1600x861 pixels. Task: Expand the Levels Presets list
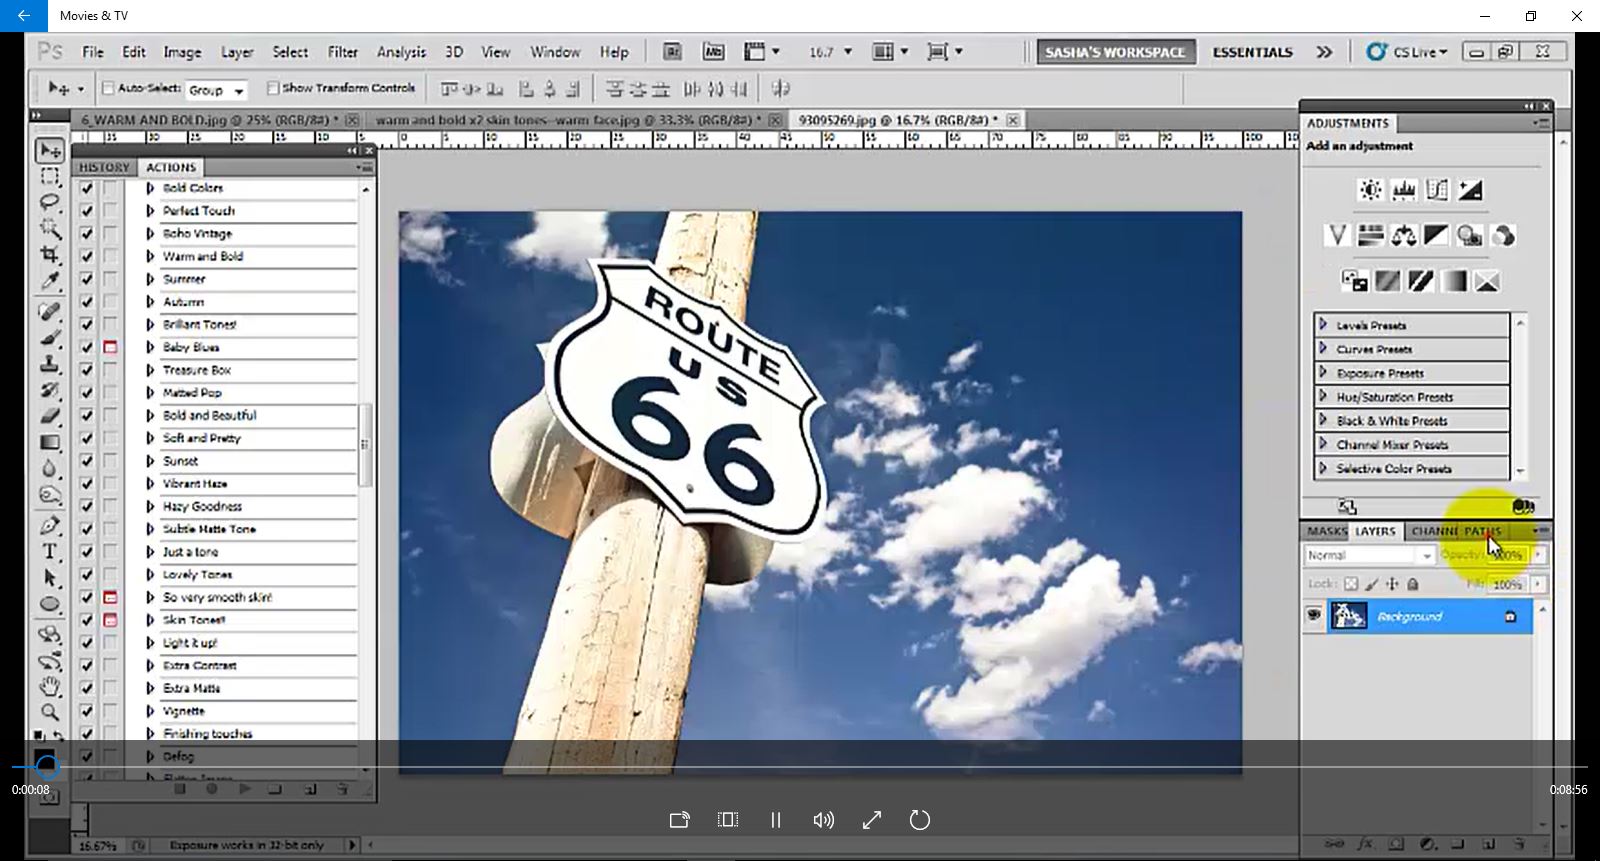(1323, 325)
